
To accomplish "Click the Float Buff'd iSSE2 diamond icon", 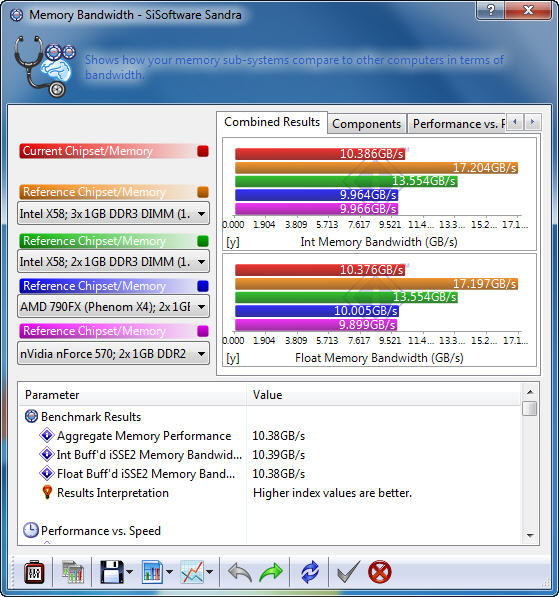I will (x=47, y=473).
